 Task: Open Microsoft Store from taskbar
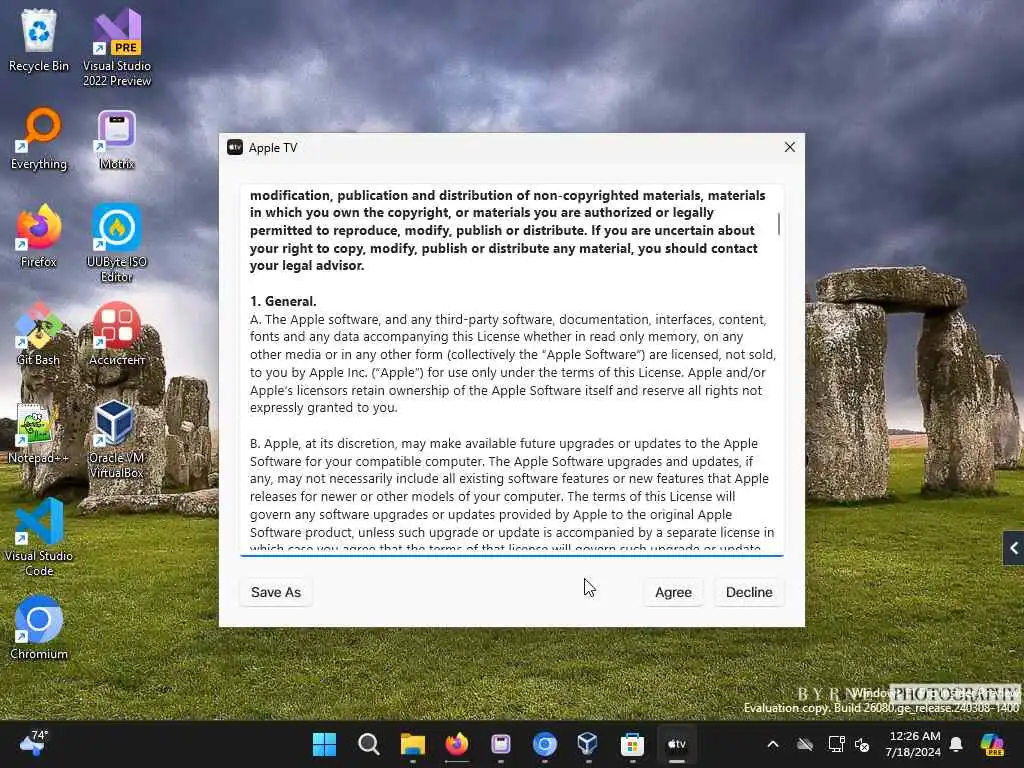point(632,744)
